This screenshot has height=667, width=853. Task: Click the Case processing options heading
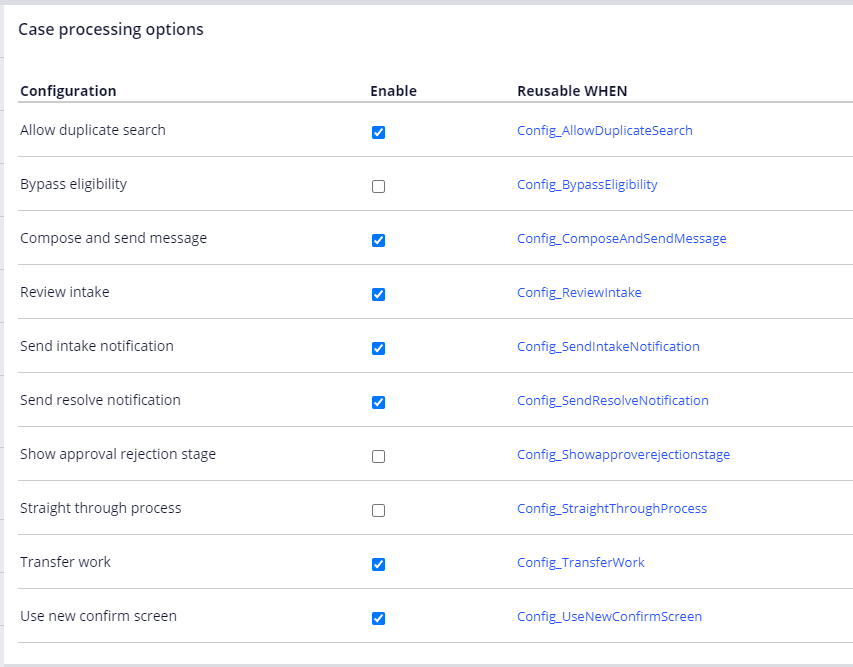110,29
